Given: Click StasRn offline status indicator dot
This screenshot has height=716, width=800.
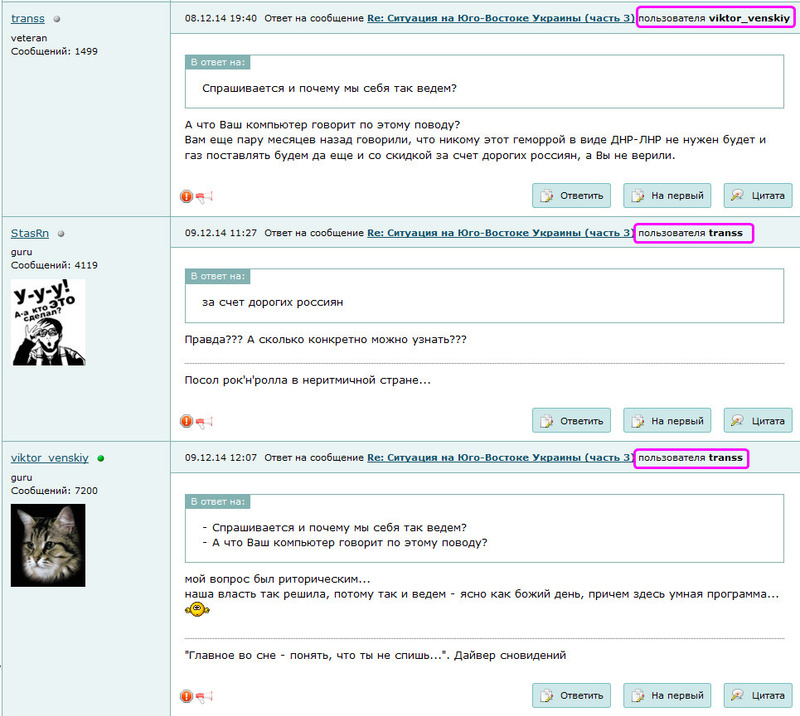Looking at the screenshot, I should coord(61,234).
